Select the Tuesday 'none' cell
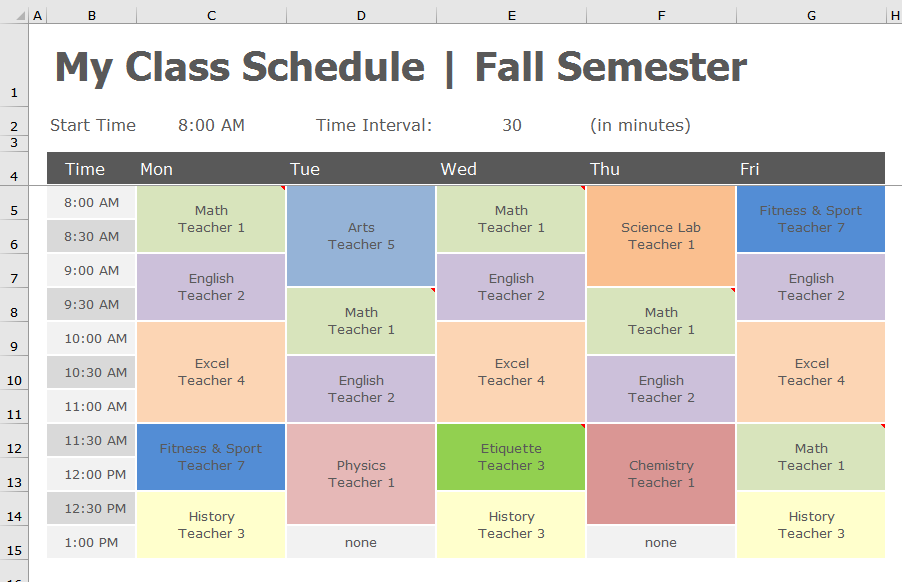The width and height of the screenshot is (902, 582). 361,542
